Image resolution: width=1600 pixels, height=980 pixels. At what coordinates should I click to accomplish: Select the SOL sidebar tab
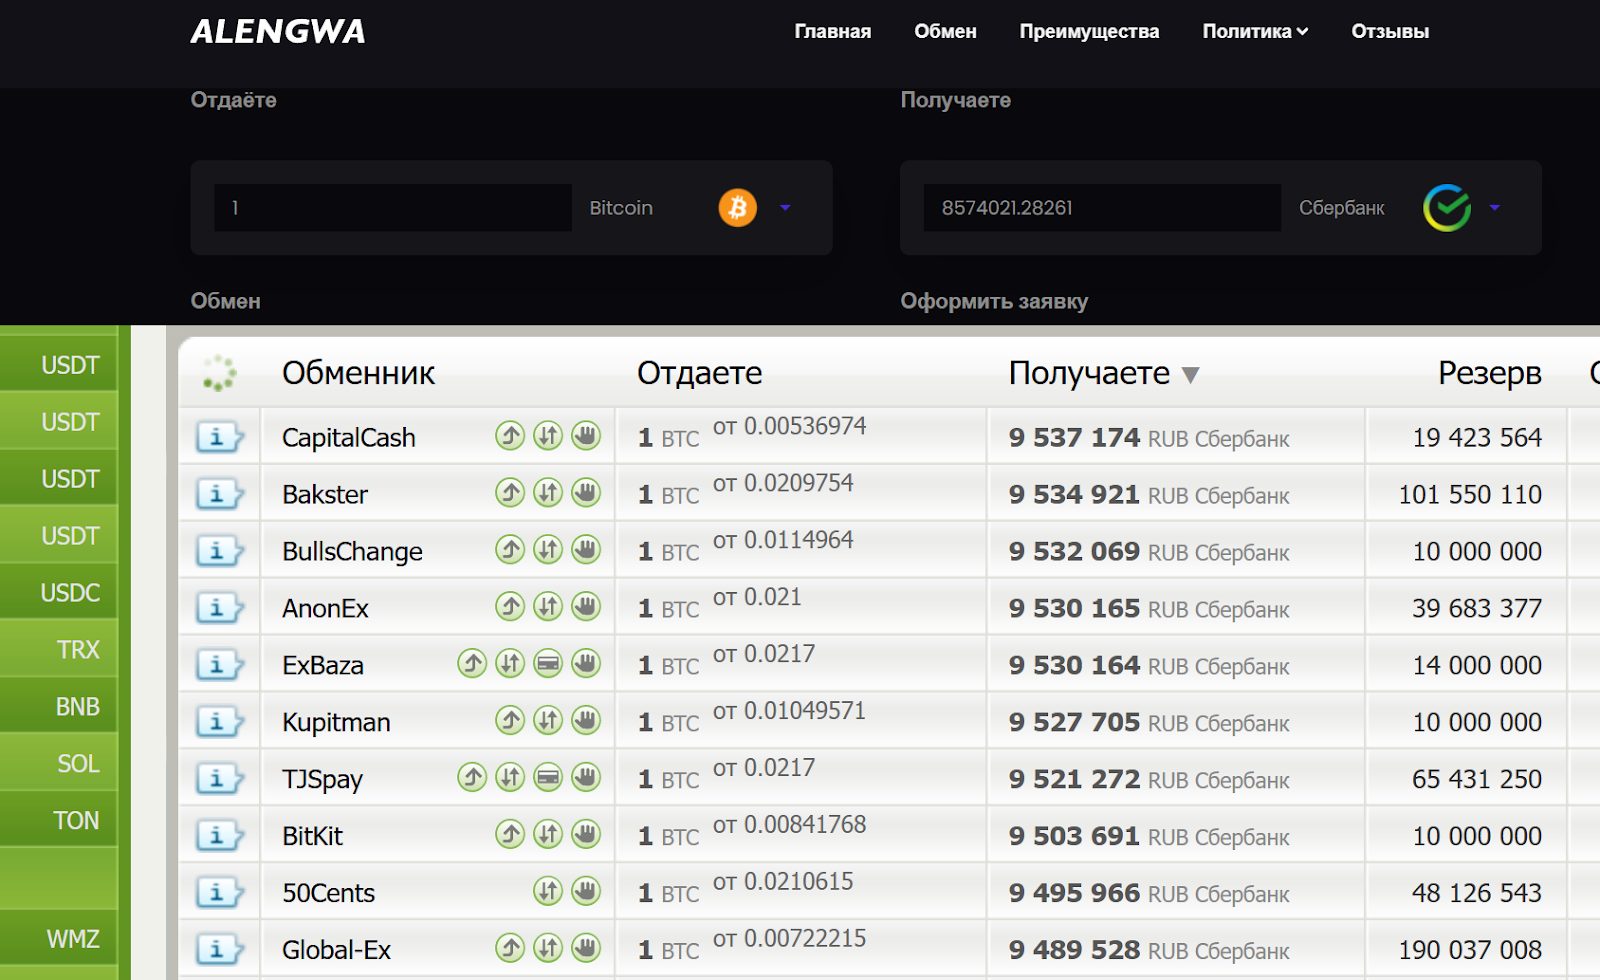[x=59, y=764]
